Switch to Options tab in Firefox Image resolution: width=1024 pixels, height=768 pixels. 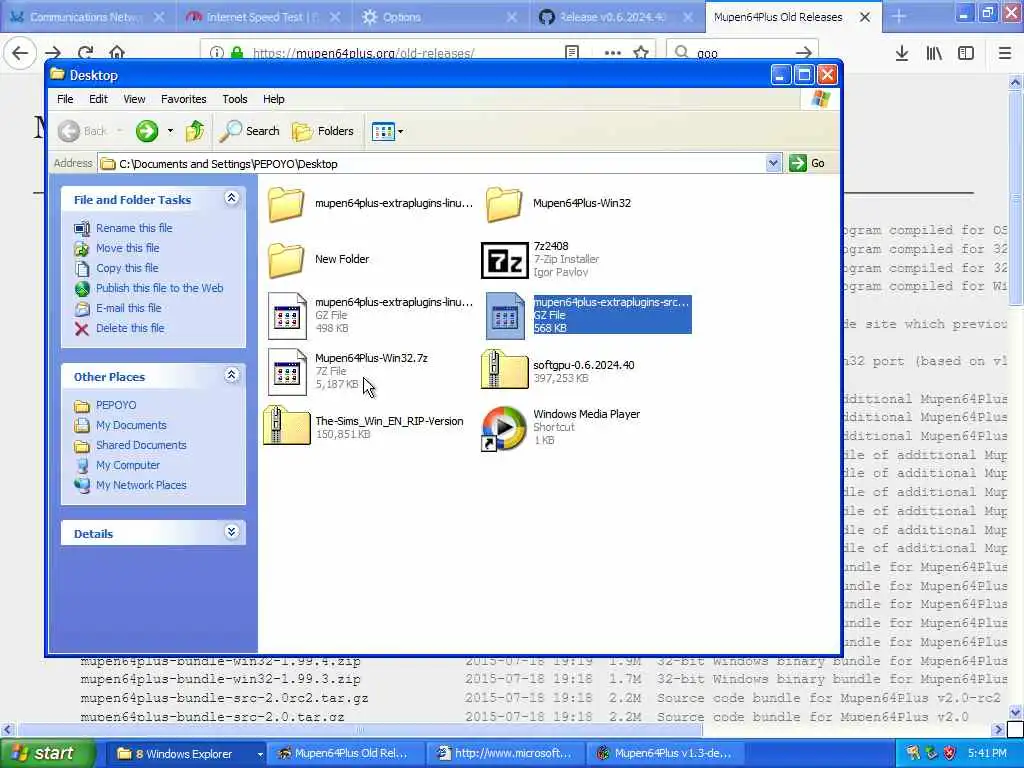pos(441,17)
